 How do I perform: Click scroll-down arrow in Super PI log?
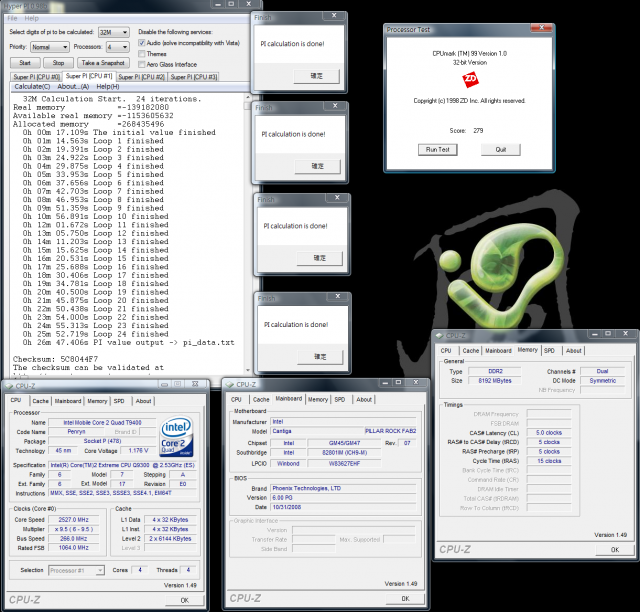[x=247, y=370]
